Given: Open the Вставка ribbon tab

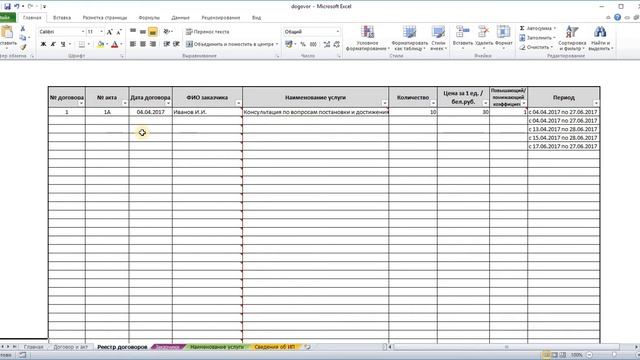Looking at the screenshot, I should tap(62, 18).
